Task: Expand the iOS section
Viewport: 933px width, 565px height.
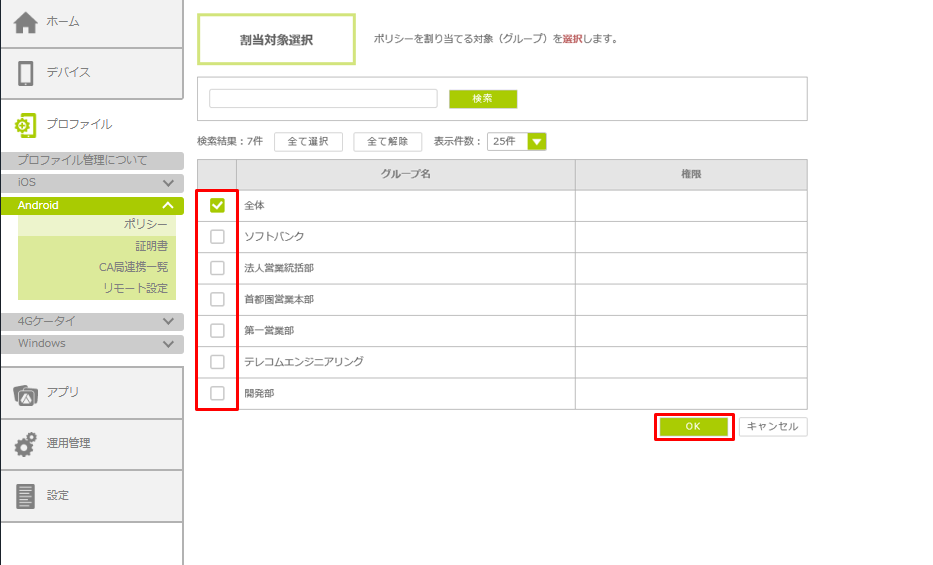Action: pyautogui.click(x=168, y=183)
